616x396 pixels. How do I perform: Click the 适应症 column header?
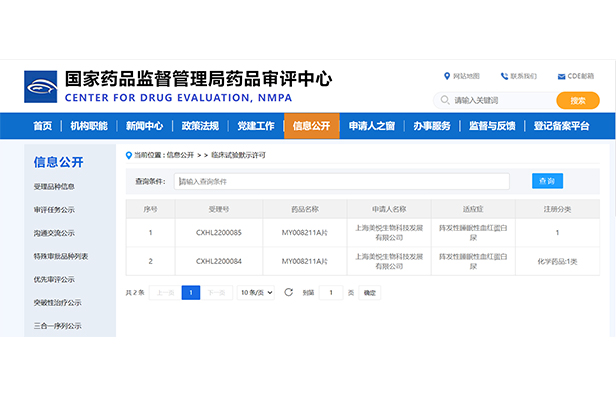tap(473, 209)
